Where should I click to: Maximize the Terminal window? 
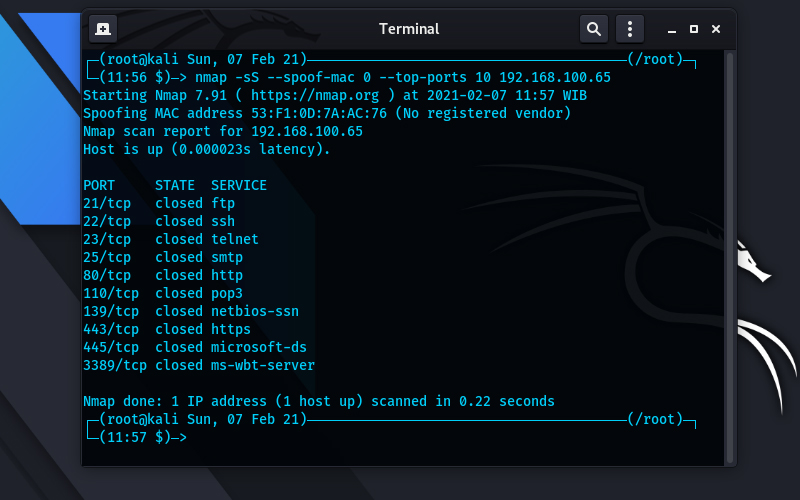click(694, 29)
